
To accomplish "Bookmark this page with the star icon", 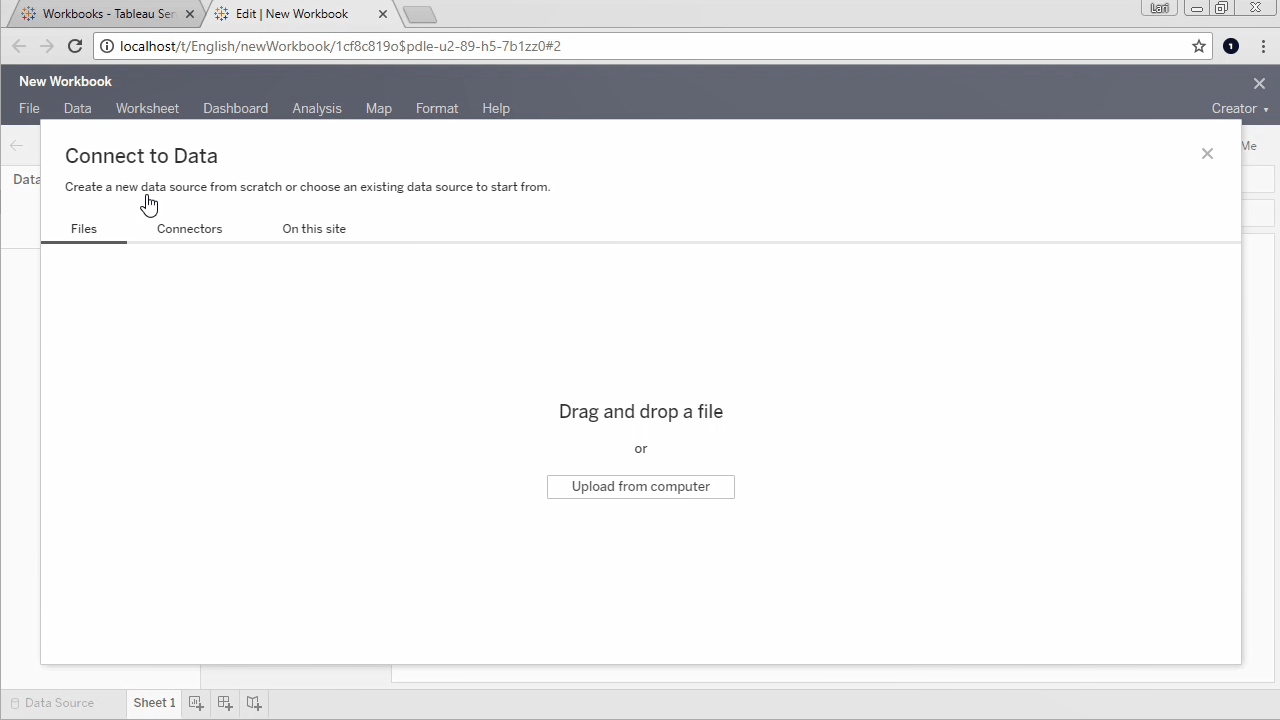I will 1199,46.
